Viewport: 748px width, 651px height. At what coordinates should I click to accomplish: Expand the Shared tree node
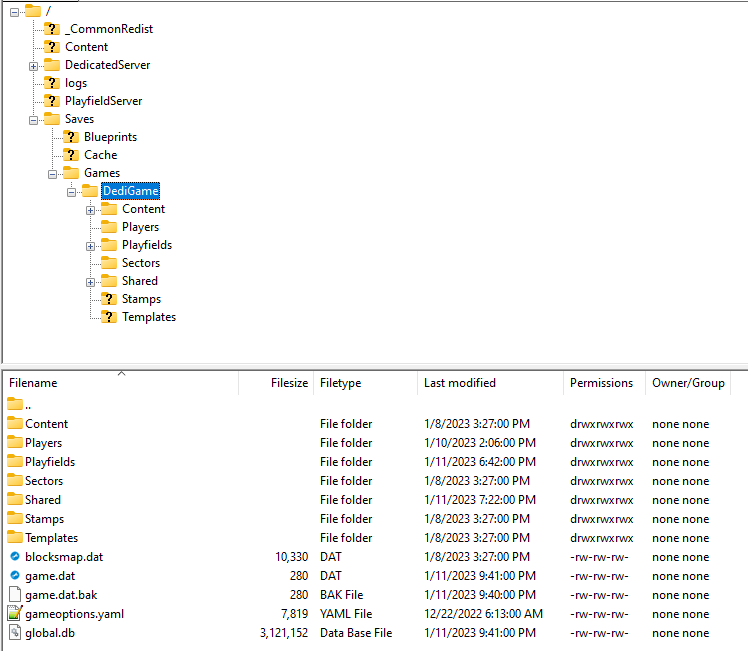(91, 282)
